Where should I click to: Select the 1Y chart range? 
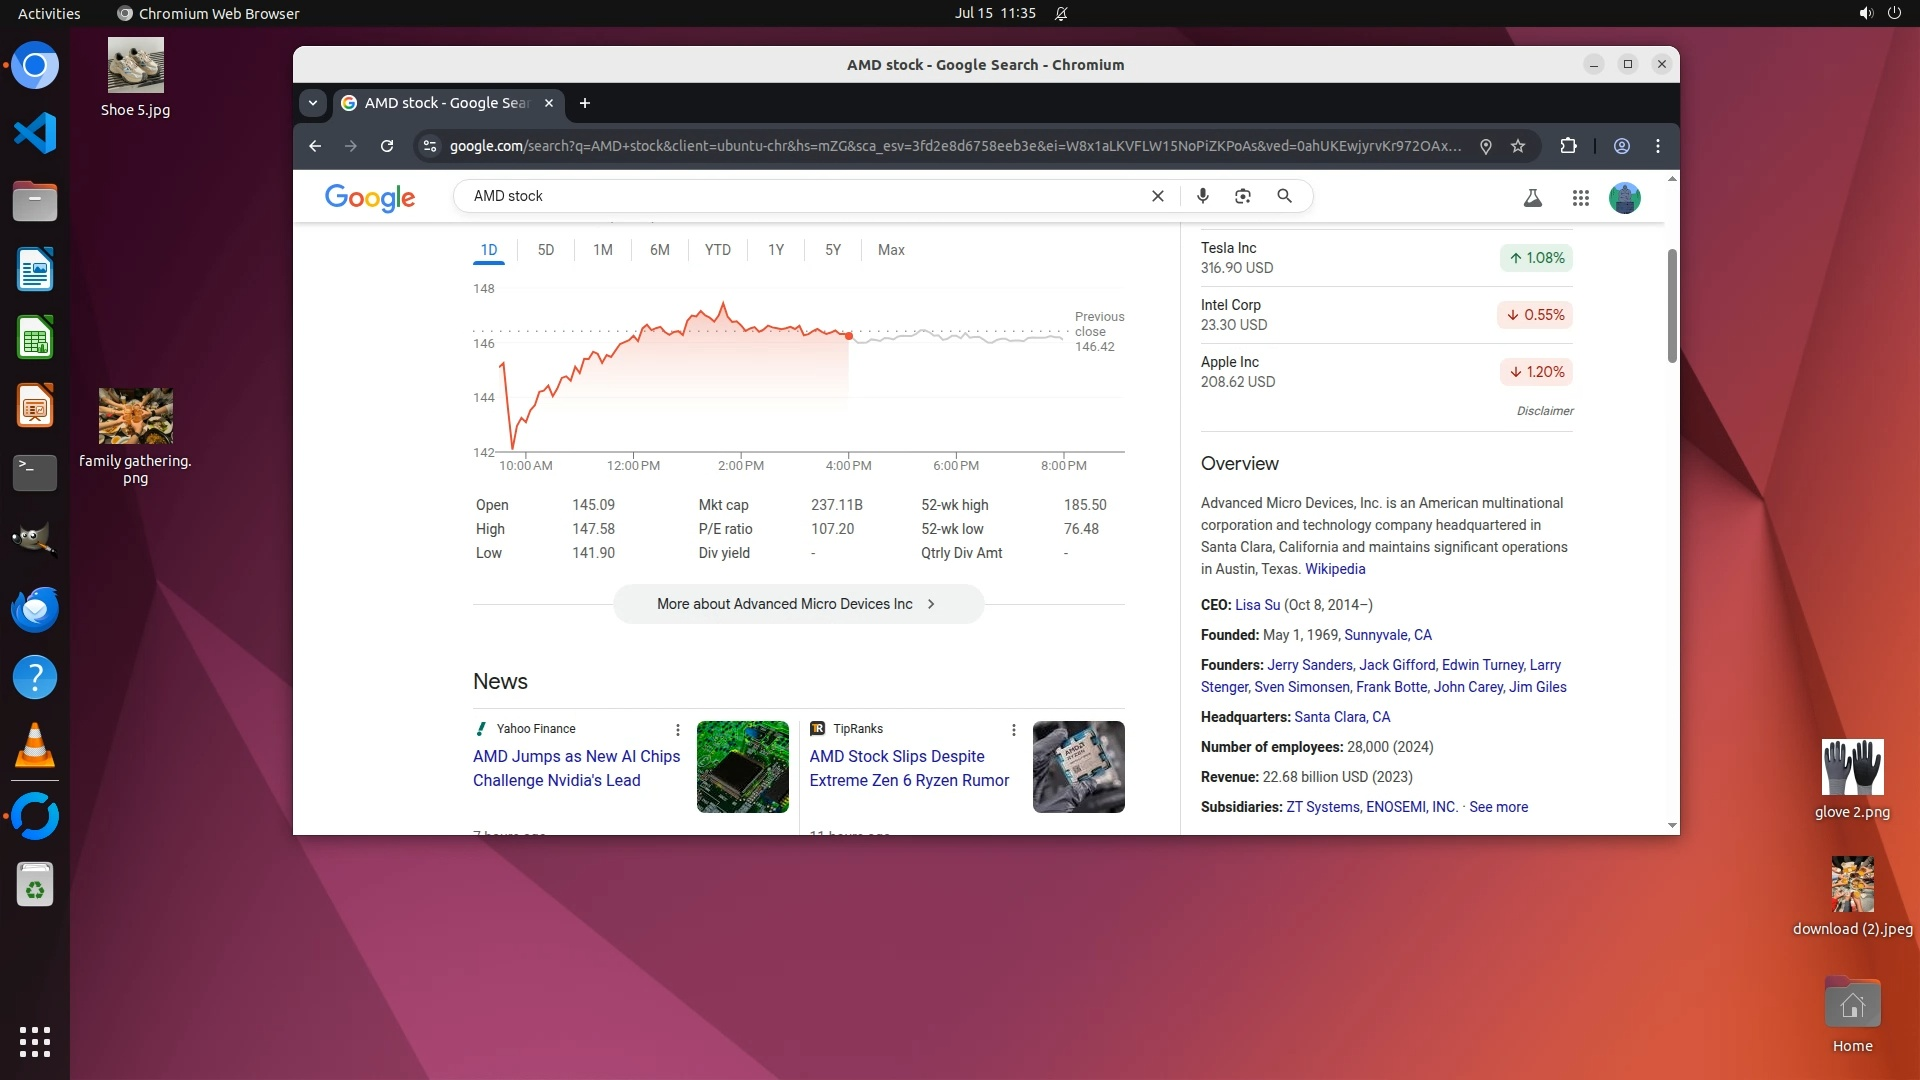click(x=776, y=250)
